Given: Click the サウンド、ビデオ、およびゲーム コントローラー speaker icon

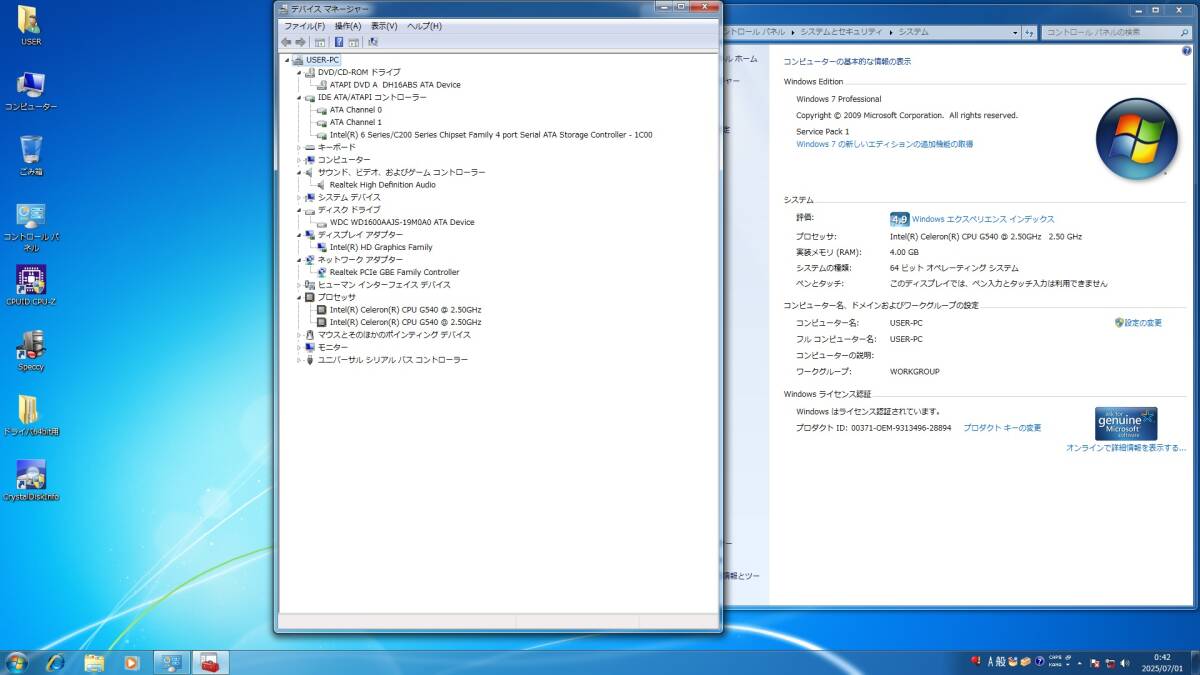Looking at the screenshot, I should tap(310, 172).
